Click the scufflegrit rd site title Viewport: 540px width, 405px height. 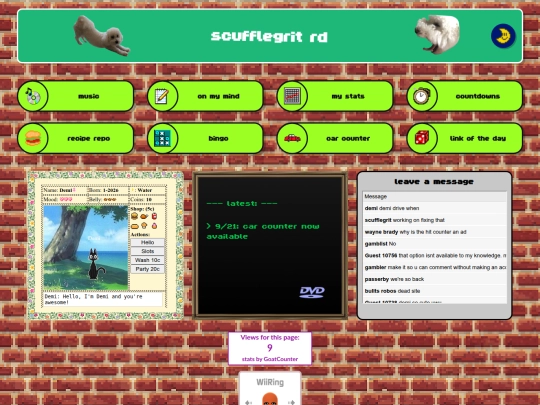269,36
